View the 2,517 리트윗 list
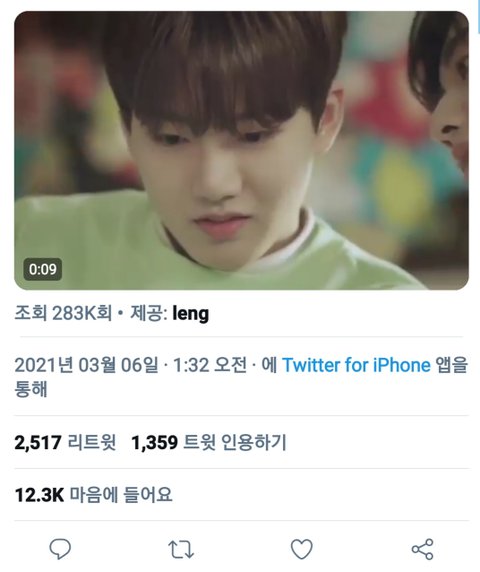 (x=65, y=442)
